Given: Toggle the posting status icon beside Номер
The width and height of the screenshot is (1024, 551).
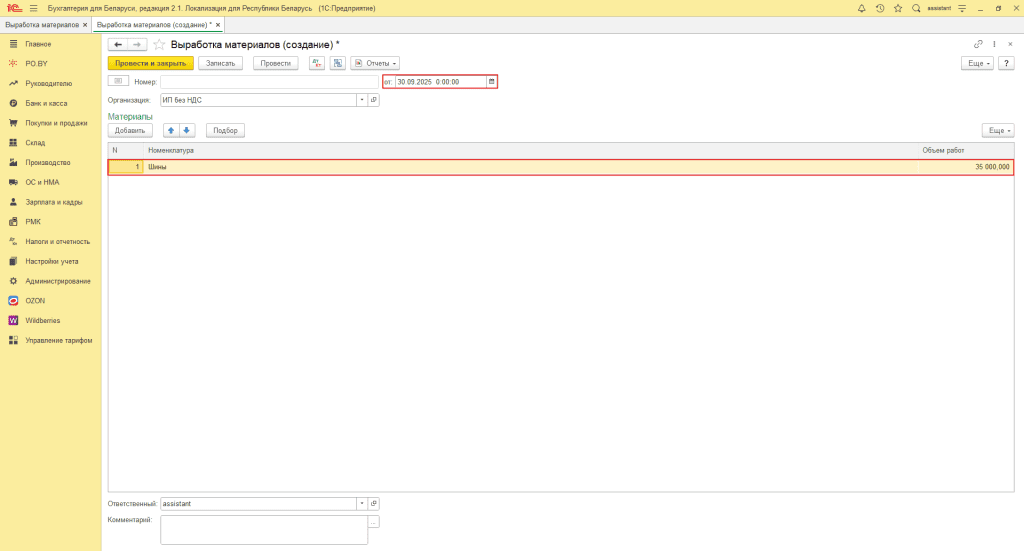Looking at the screenshot, I should coord(118,81).
